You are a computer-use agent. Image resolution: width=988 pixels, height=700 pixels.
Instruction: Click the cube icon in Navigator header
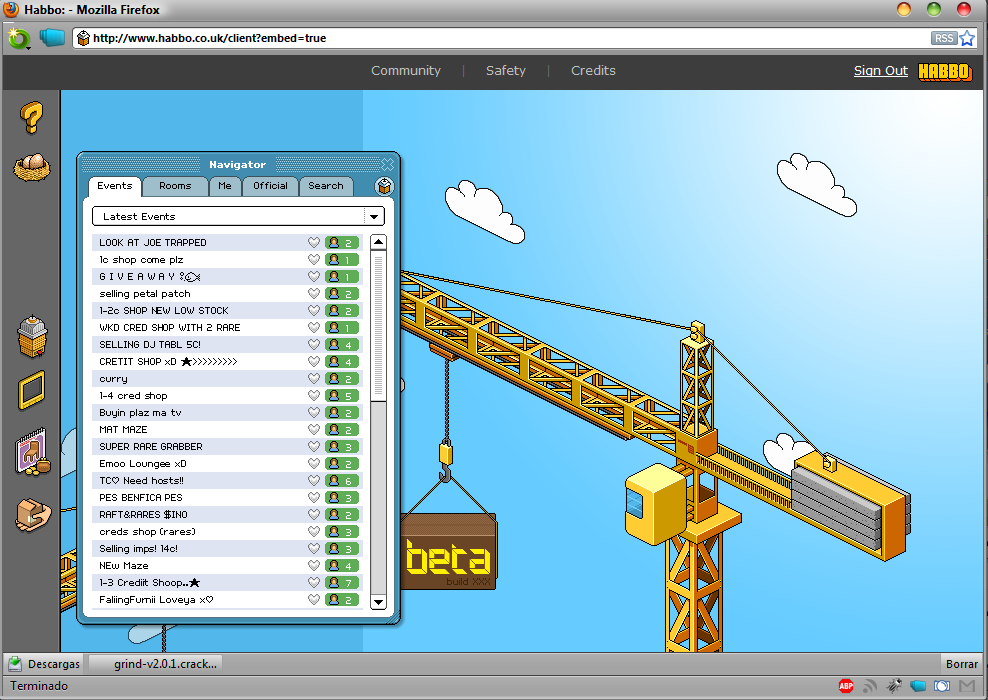tap(384, 186)
